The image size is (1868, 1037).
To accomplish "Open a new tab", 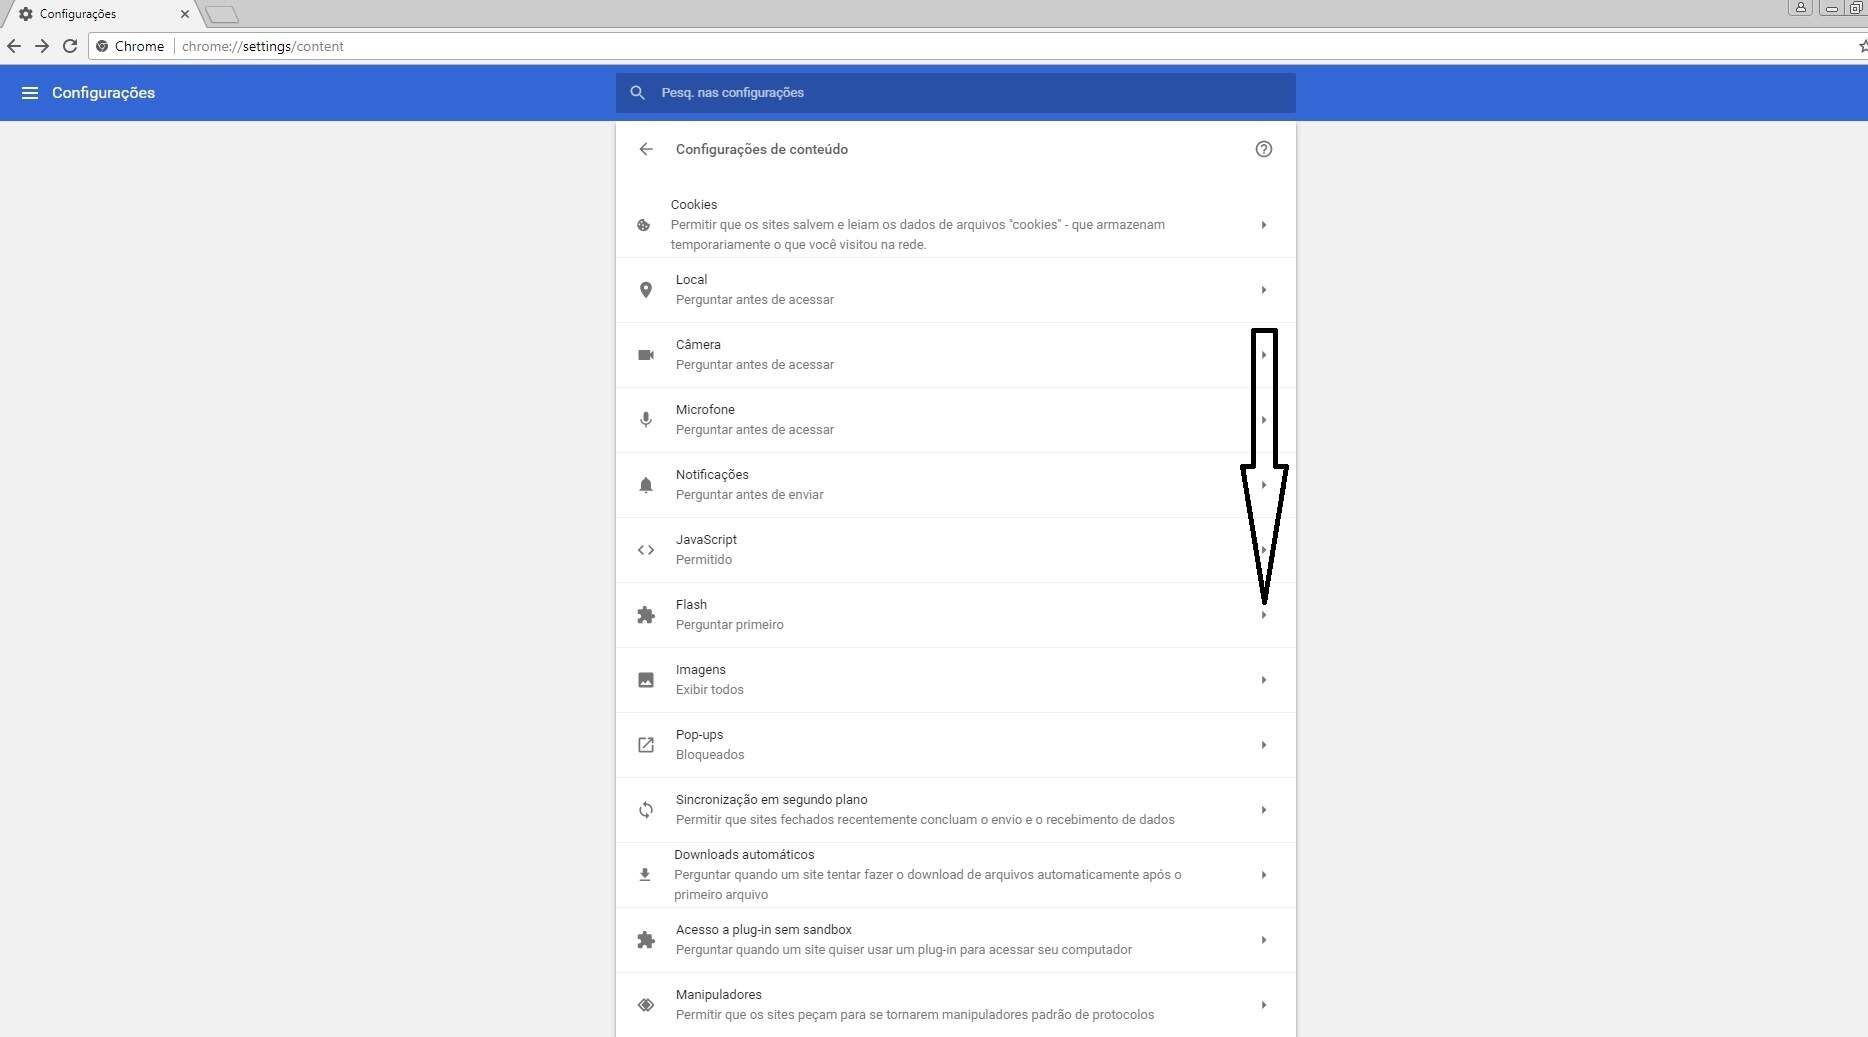I will click(222, 14).
